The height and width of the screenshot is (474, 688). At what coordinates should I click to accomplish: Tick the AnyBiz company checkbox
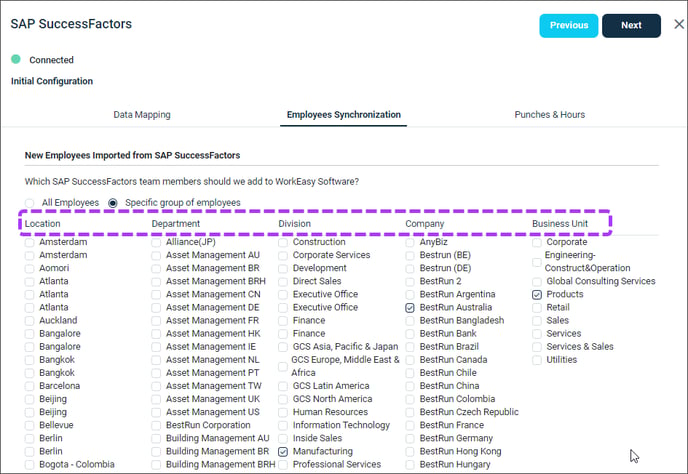(x=410, y=242)
